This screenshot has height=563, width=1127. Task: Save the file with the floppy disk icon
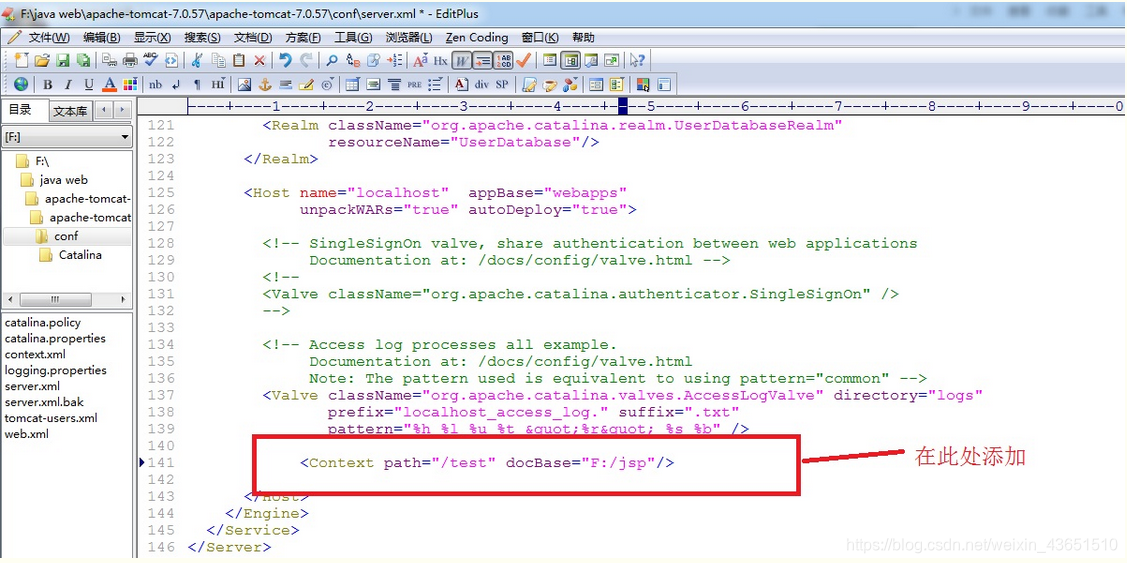click(x=63, y=60)
